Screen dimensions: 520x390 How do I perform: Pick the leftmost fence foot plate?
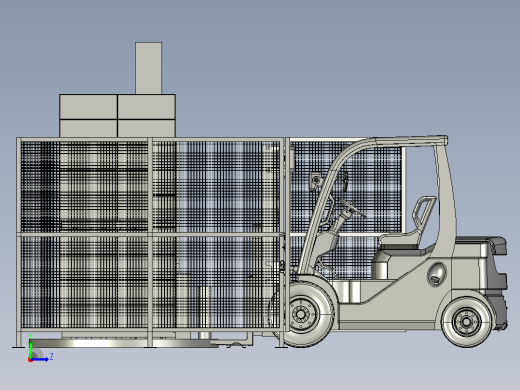(x=18, y=347)
